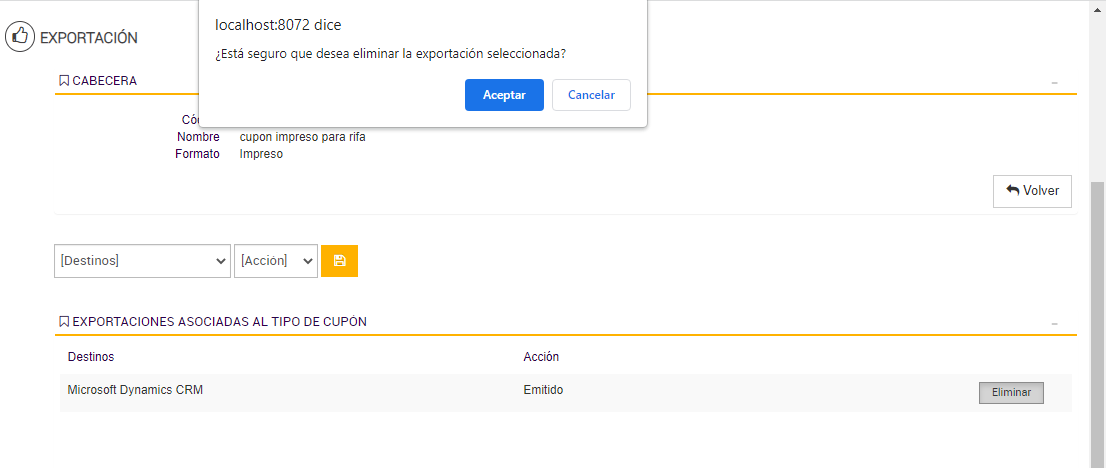1106x468 pixels.
Task: Open the [Destinos] dropdown
Action: [x=143, y=261]
